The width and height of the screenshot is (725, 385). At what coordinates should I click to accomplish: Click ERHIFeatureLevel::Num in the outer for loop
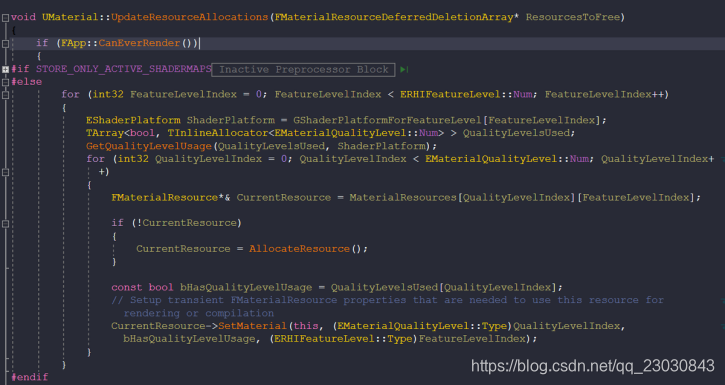(x=466, y=95)
